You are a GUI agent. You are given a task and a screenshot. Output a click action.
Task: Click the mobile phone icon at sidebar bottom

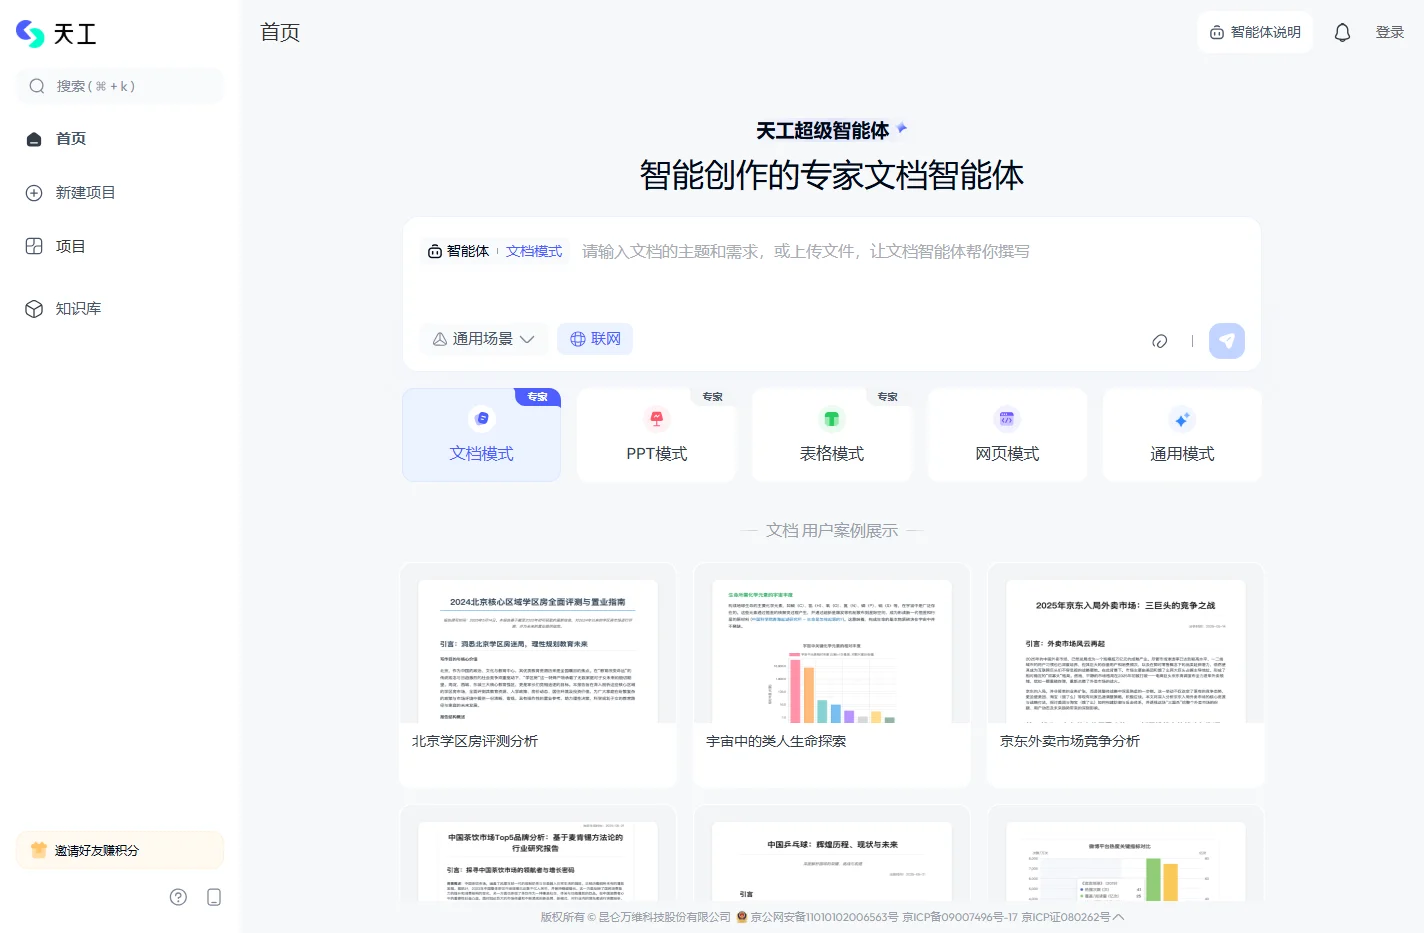214,897
